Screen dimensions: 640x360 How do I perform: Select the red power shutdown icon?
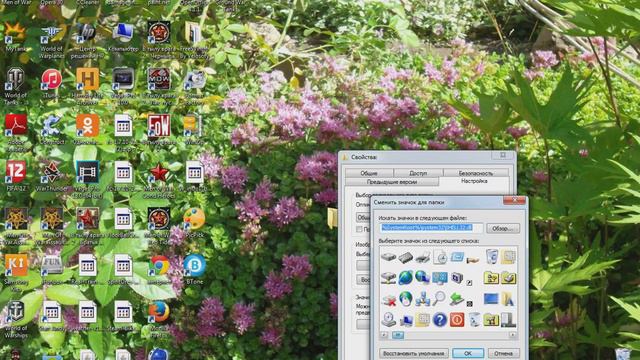click(x=457, y=320)
